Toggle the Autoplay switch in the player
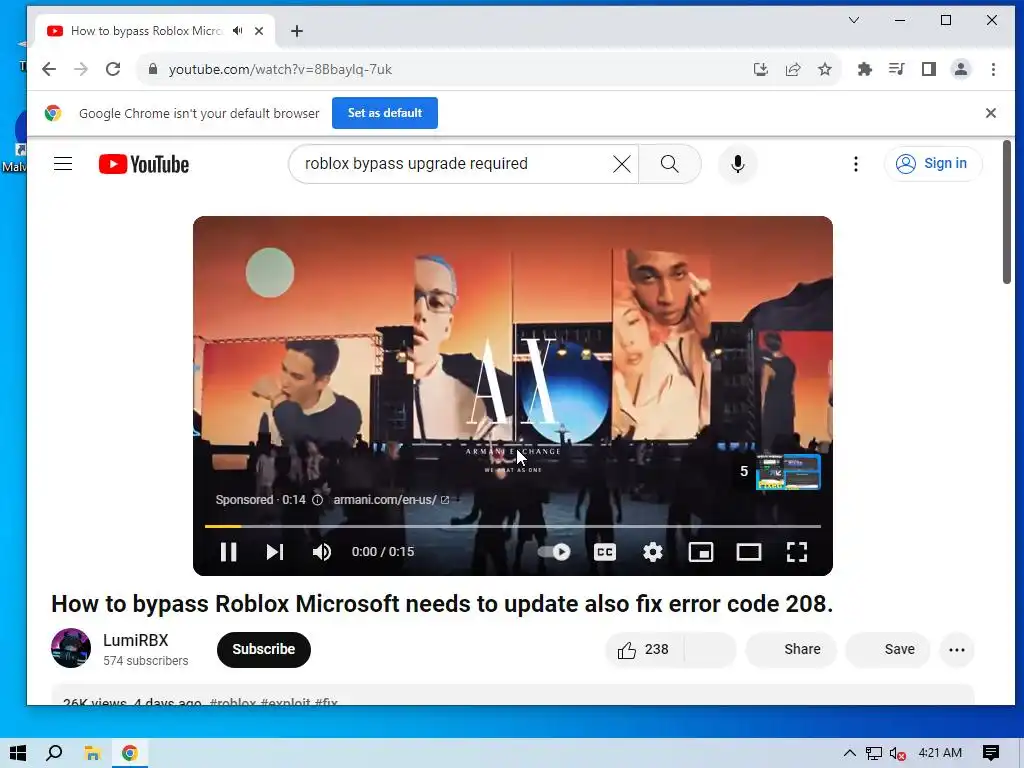The width and height of the screenshot is (1024, 768). tap(554, 552)
